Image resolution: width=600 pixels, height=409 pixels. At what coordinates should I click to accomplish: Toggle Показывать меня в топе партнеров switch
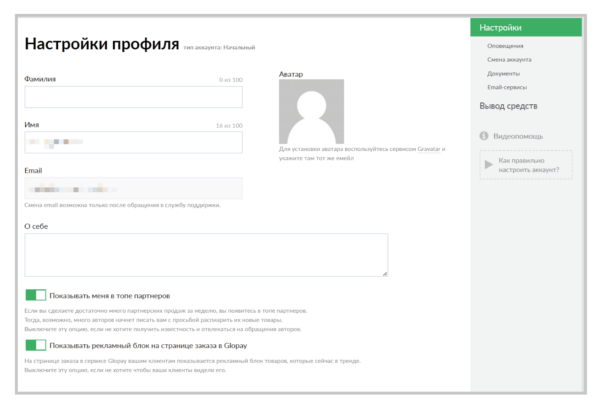pos(36,295)
